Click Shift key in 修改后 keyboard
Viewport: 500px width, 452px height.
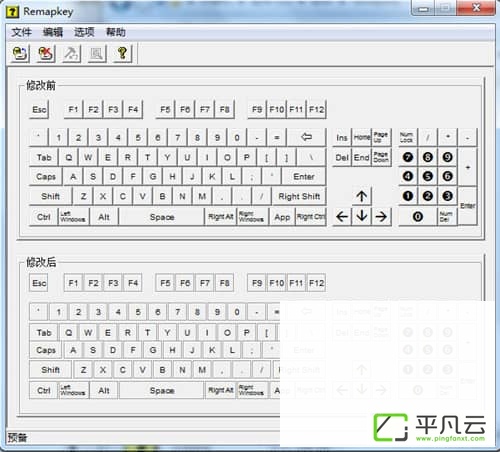[50, 369]
